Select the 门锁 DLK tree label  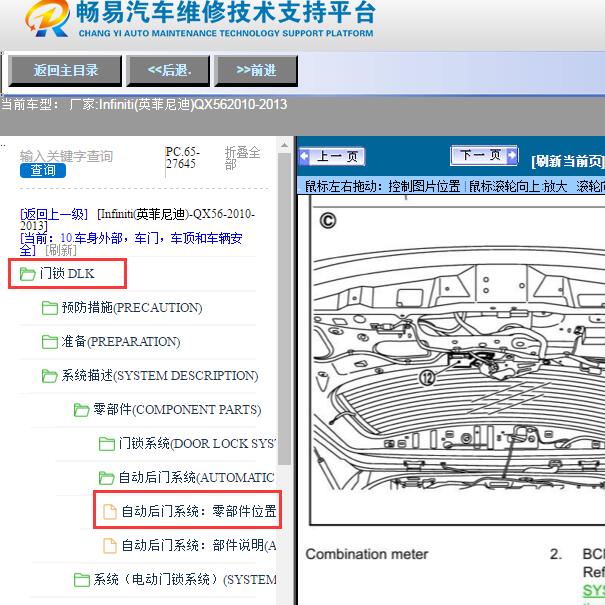point(67,274)
